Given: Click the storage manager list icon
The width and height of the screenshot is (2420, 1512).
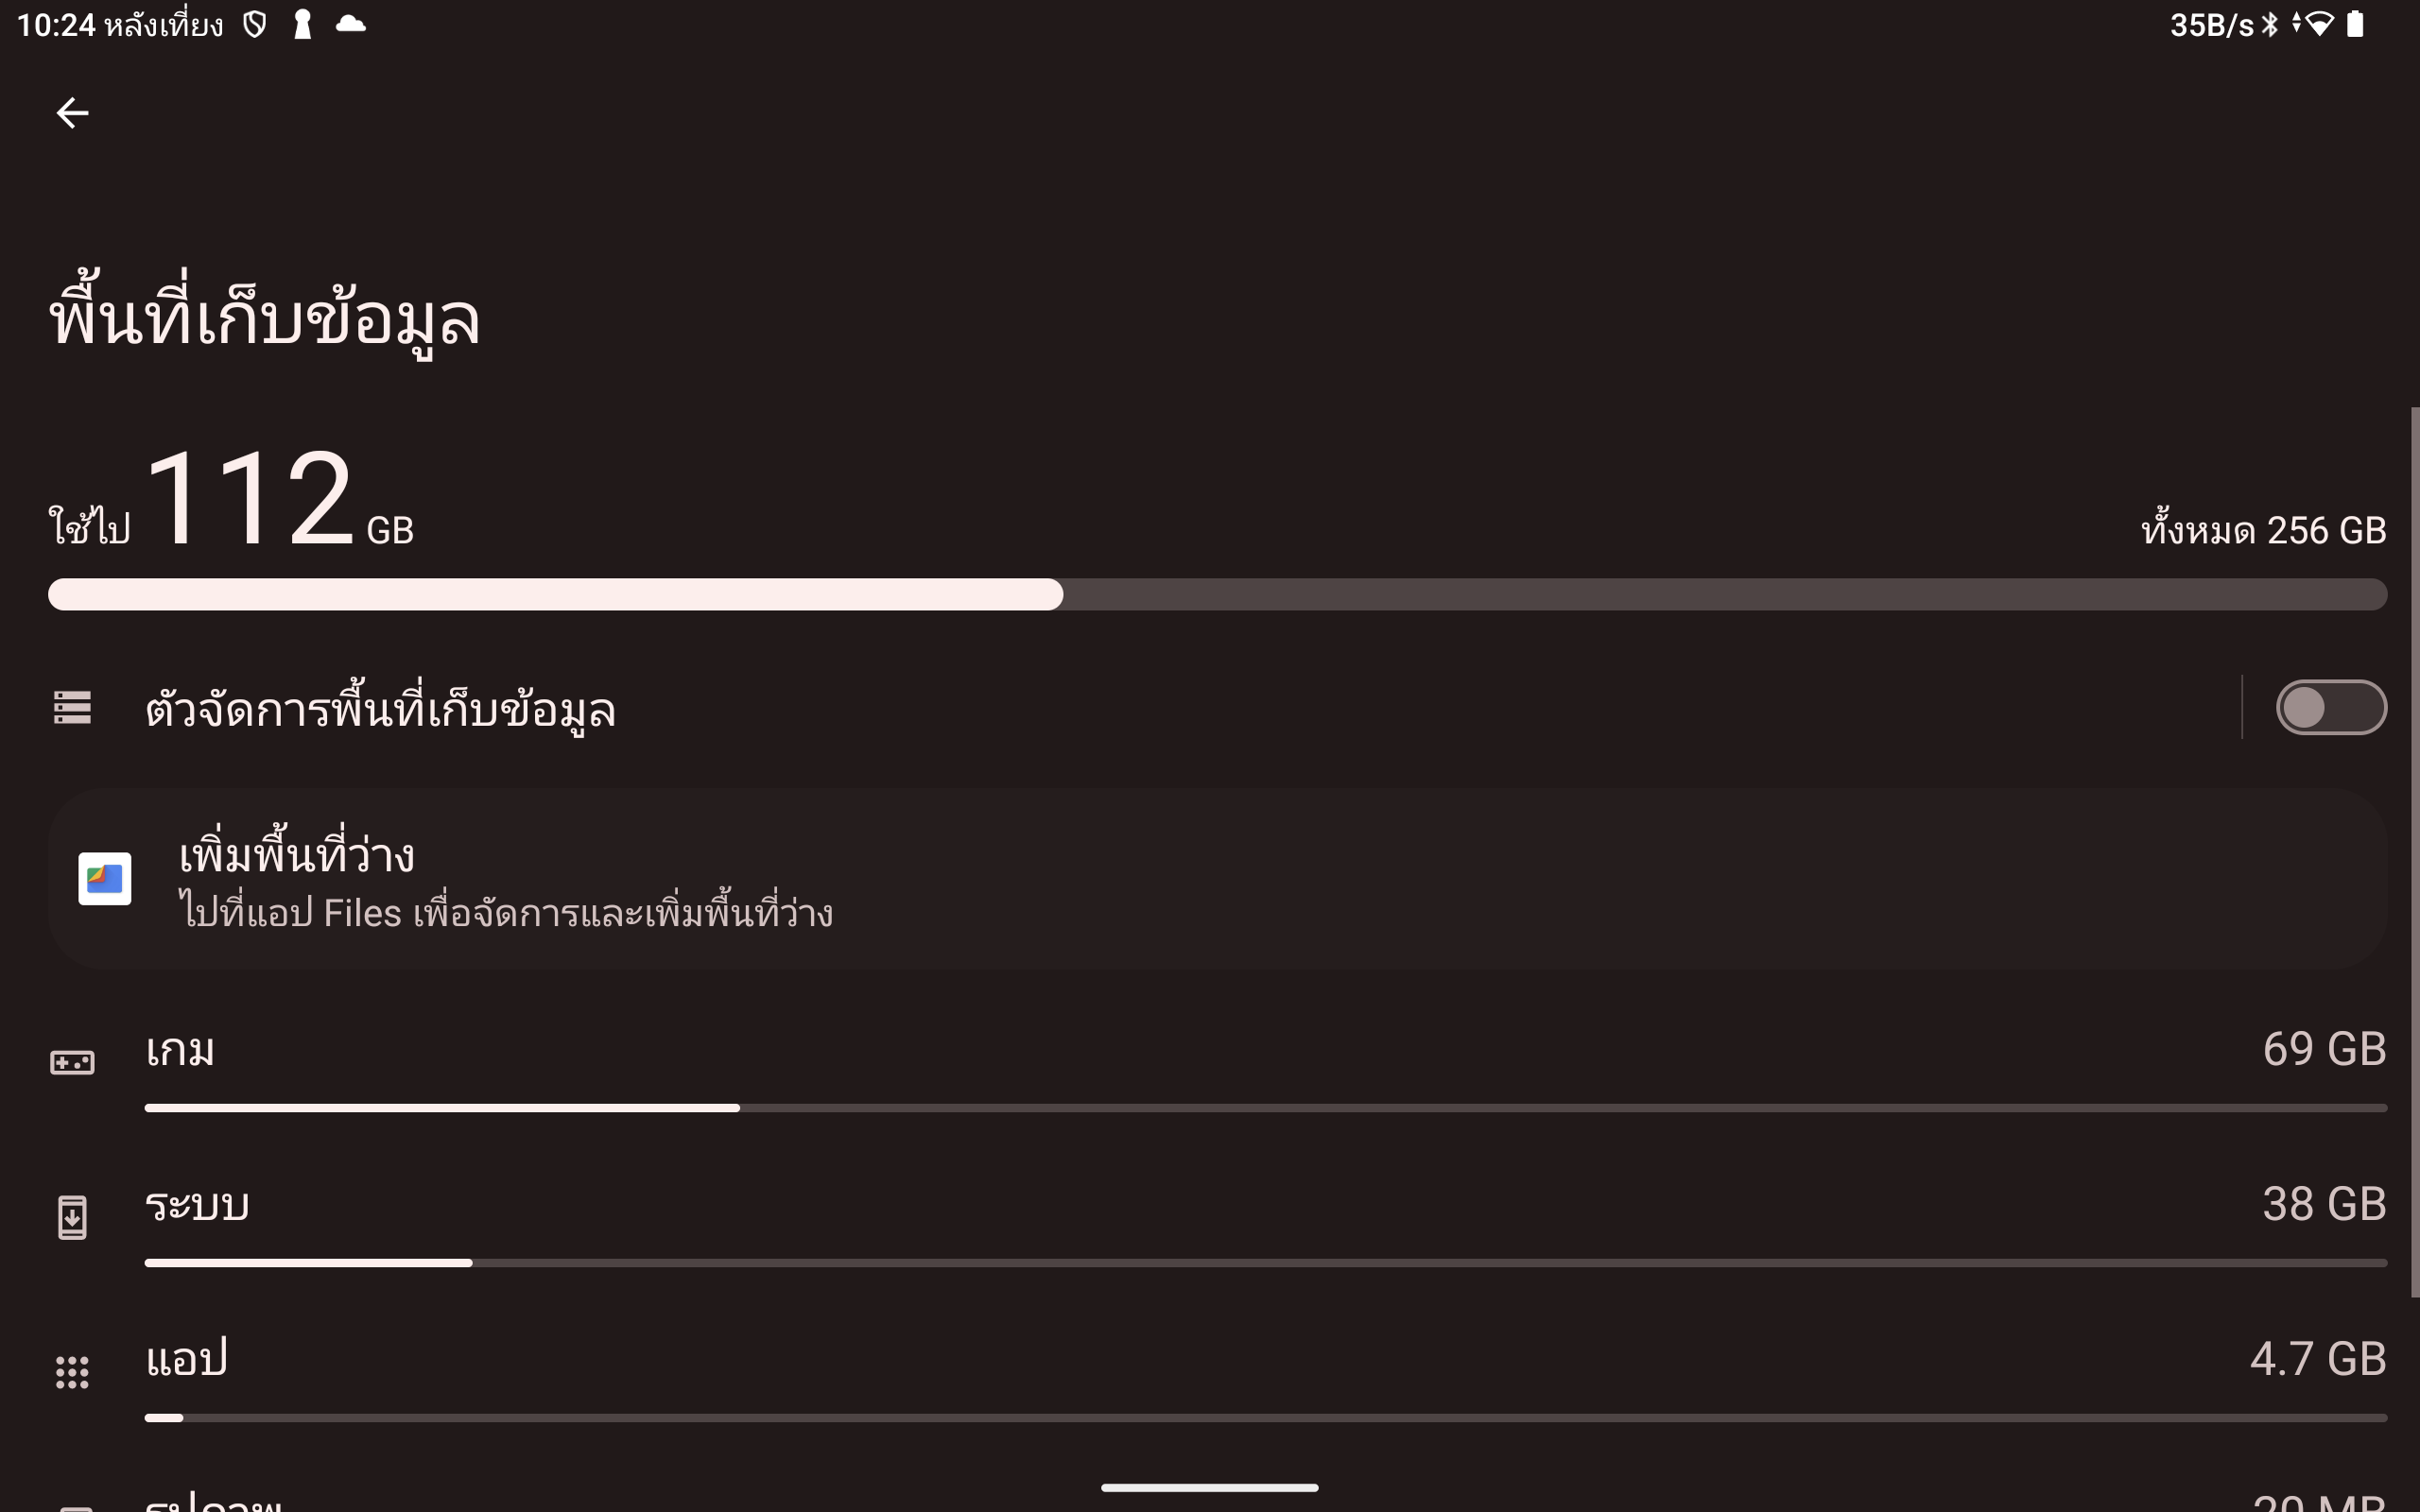Looking at the screenshot, I should coord(72,707).
